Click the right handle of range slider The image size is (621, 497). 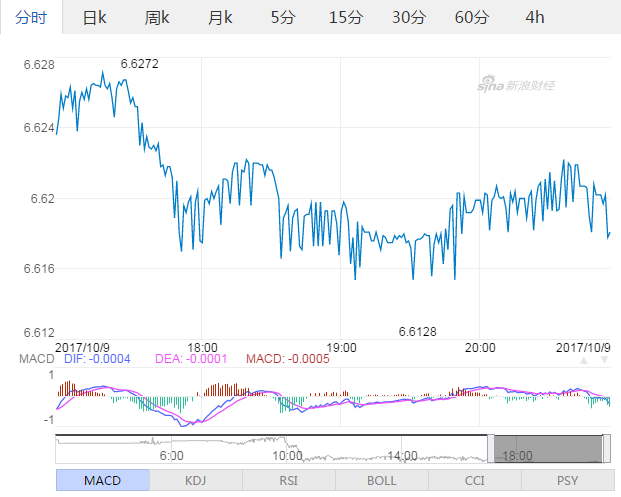point(606,448)
